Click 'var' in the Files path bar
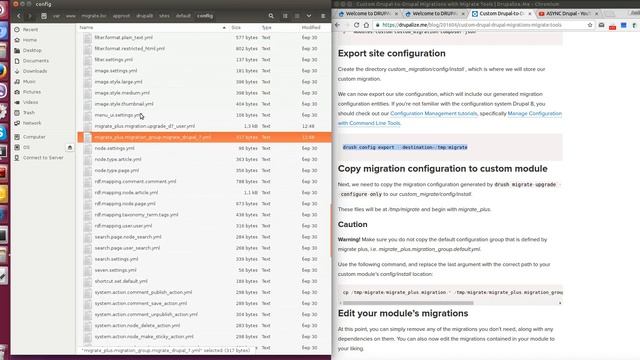The image size is (640, 360). coord(56,16)
